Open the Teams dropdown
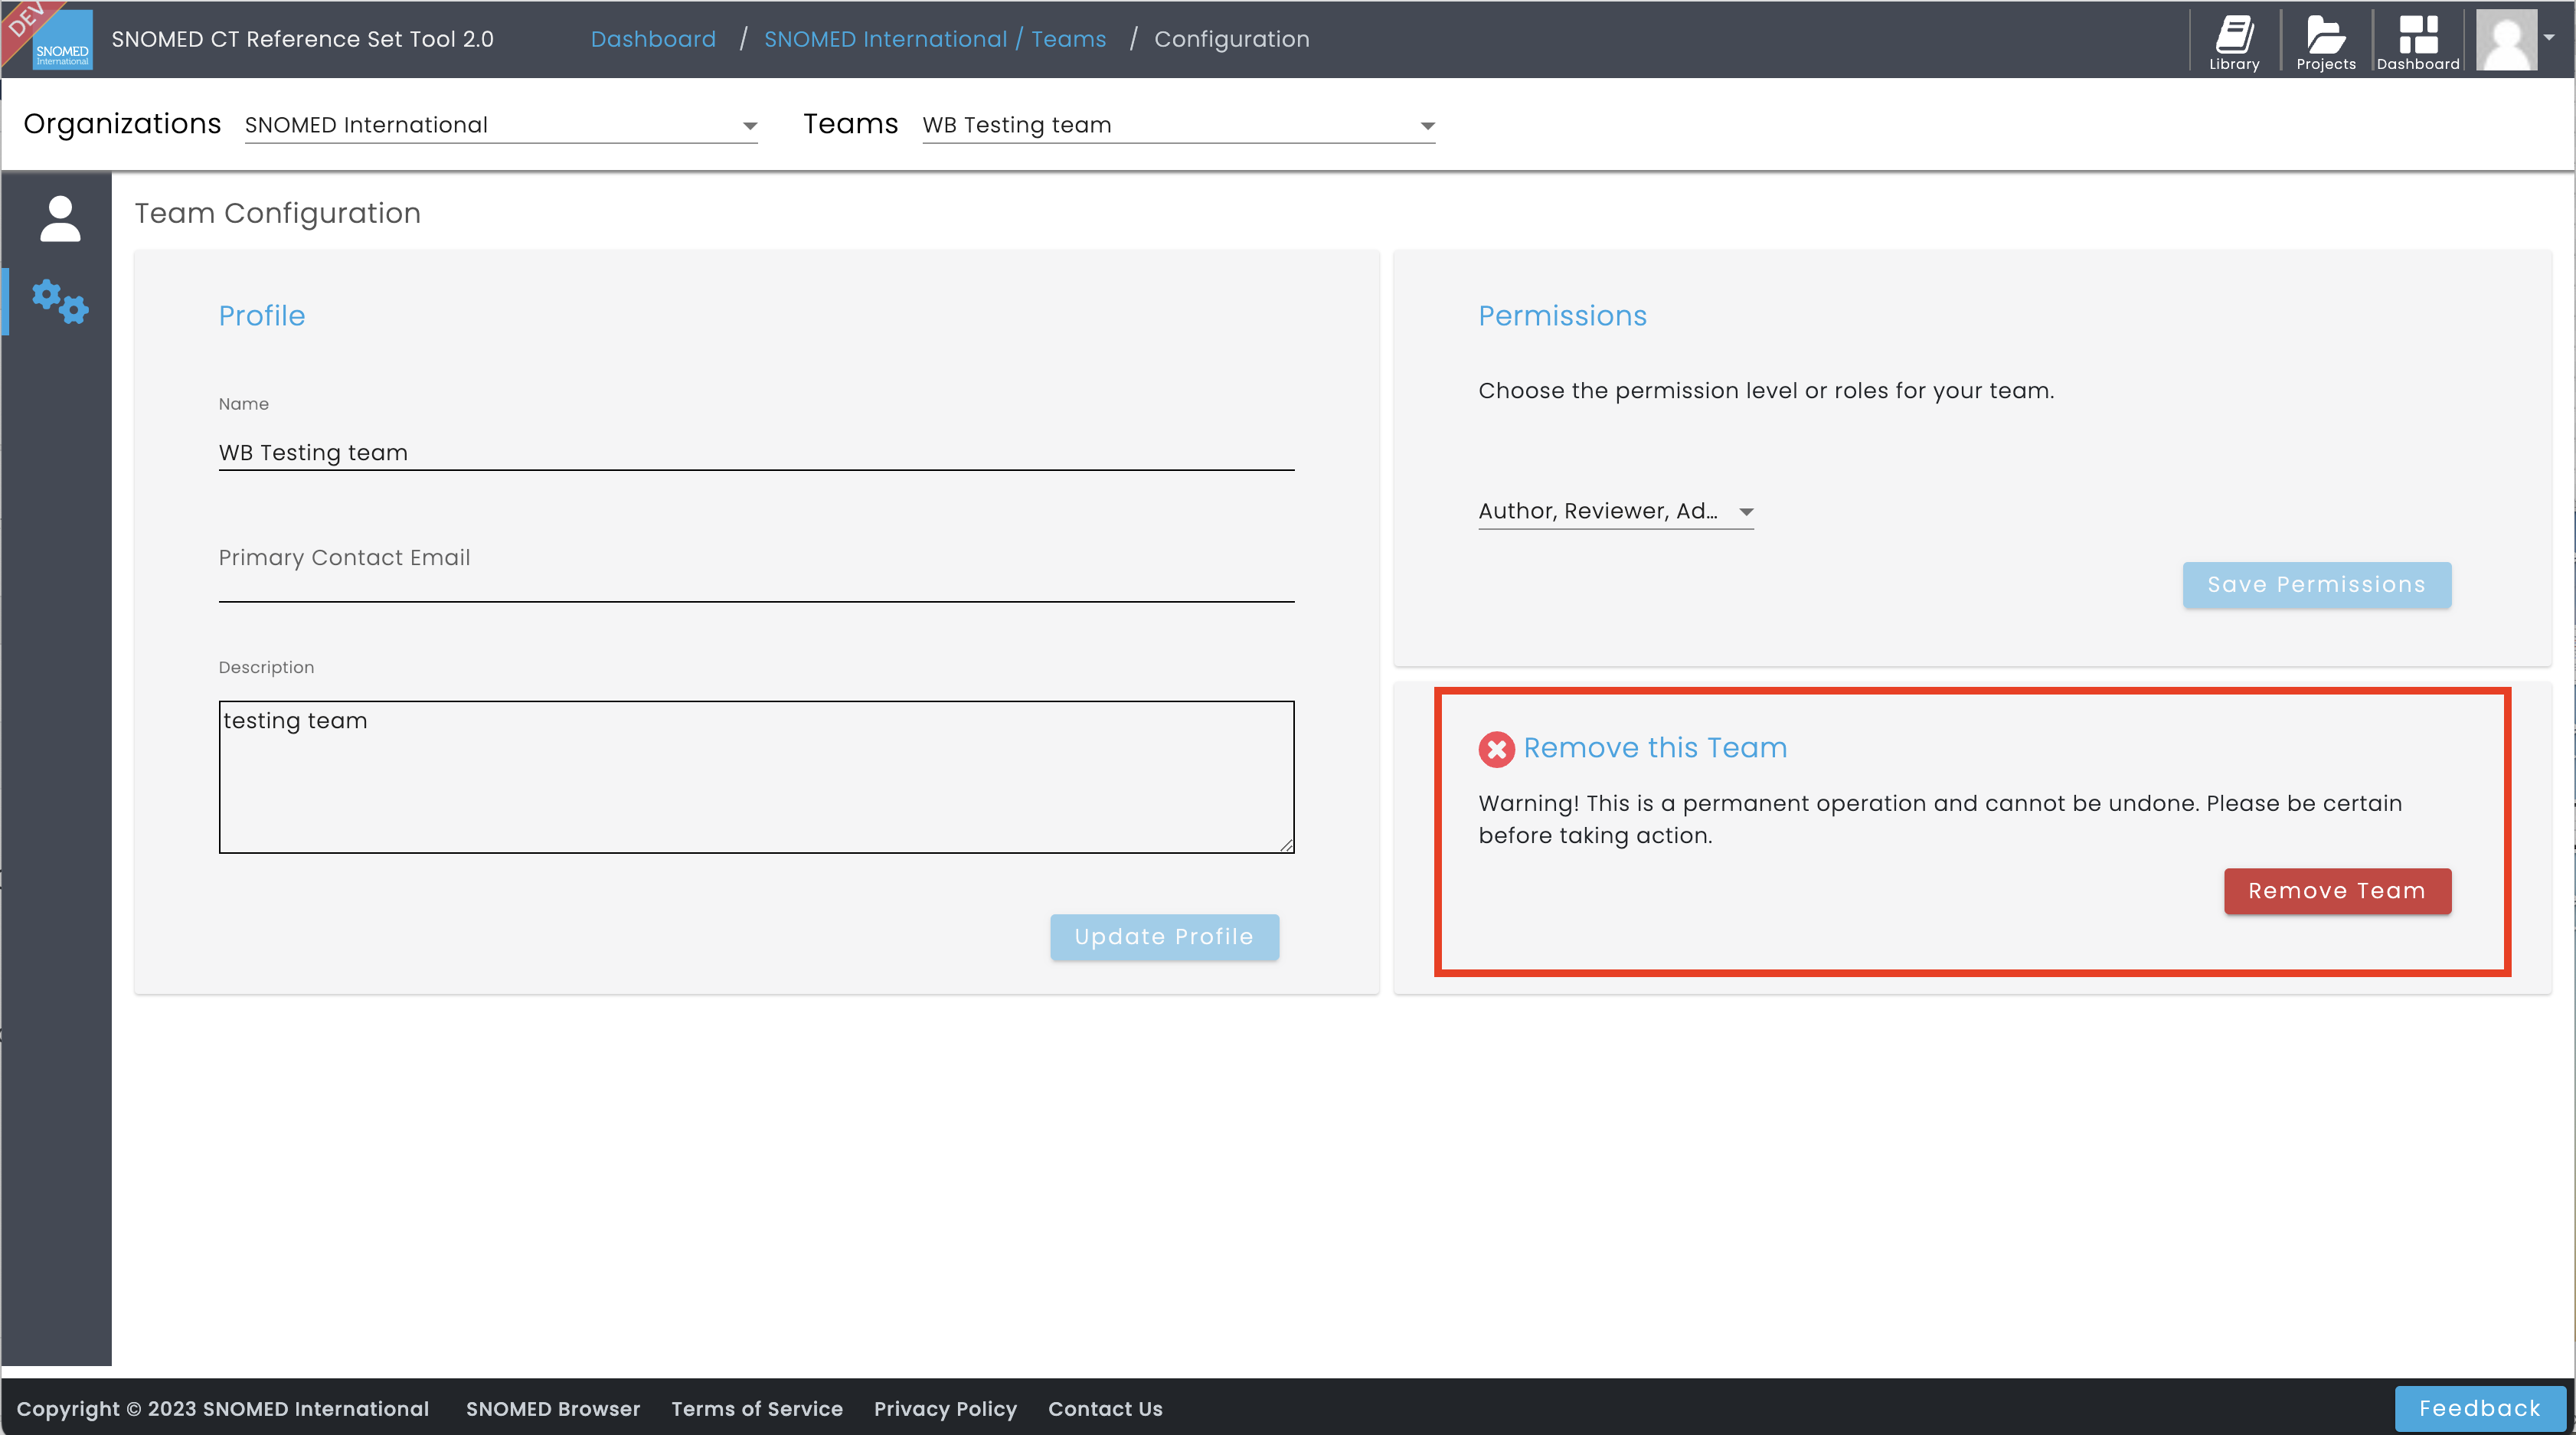 click(x=1179, y=125)
